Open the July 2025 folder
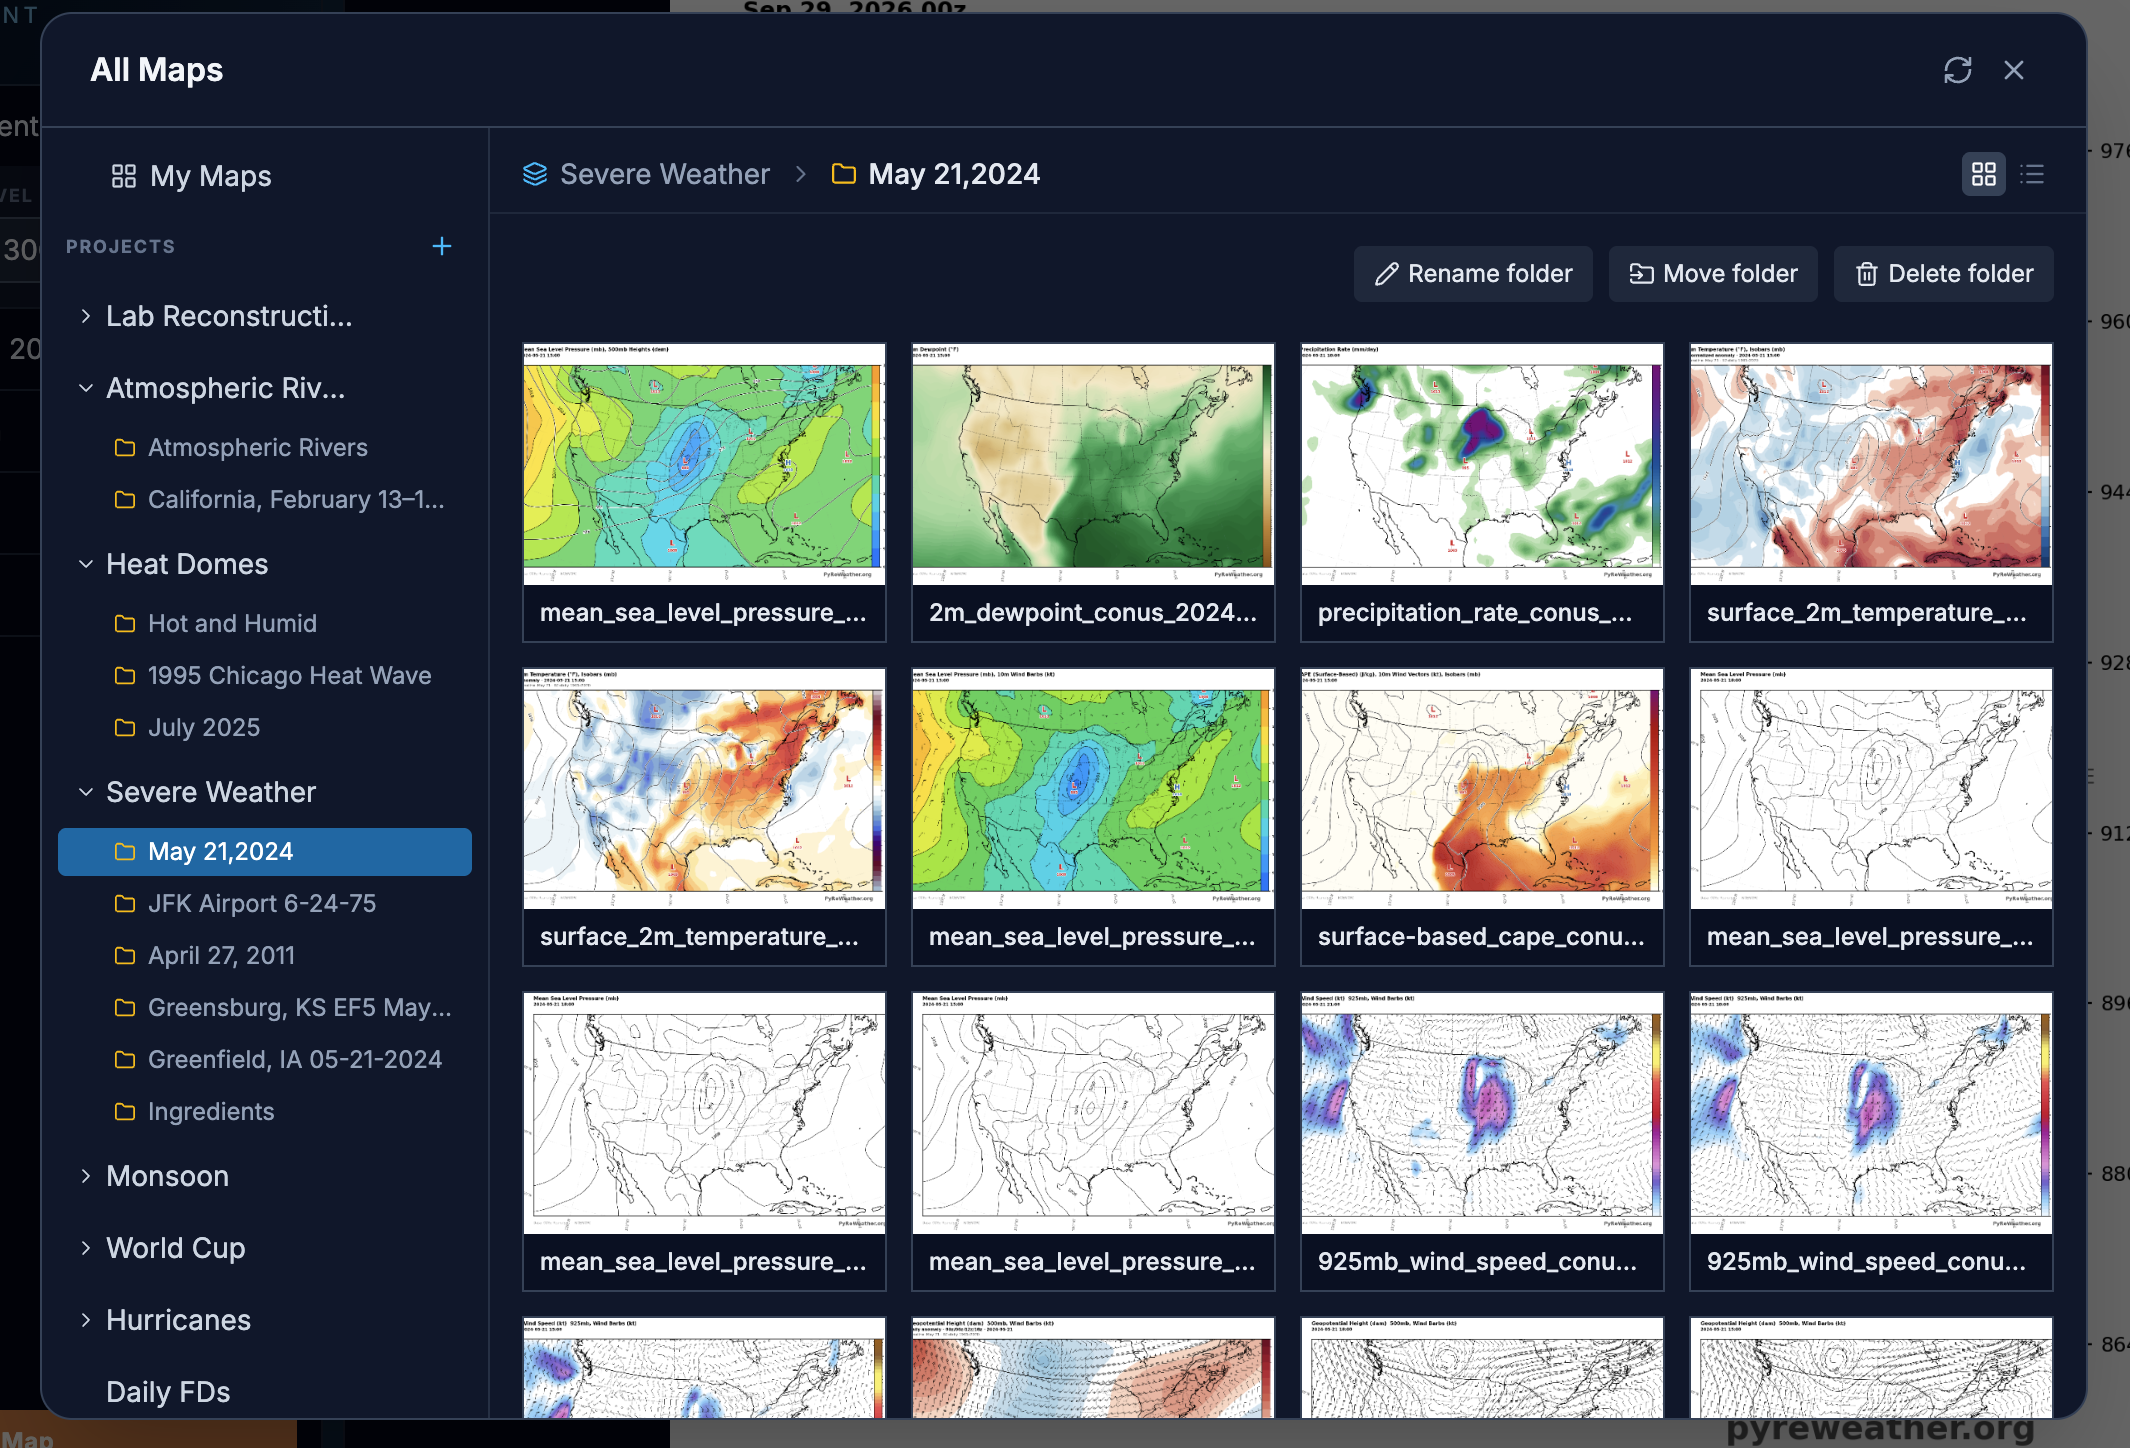Image resolution: width=2130 pixels, height=1448 pixels. click(265, 727)
